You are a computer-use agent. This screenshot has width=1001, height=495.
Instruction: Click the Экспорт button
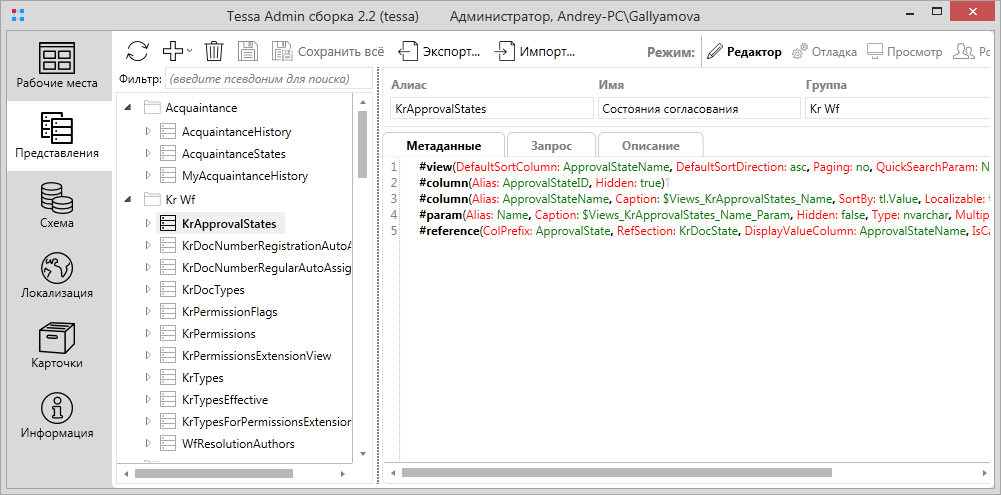440,51
